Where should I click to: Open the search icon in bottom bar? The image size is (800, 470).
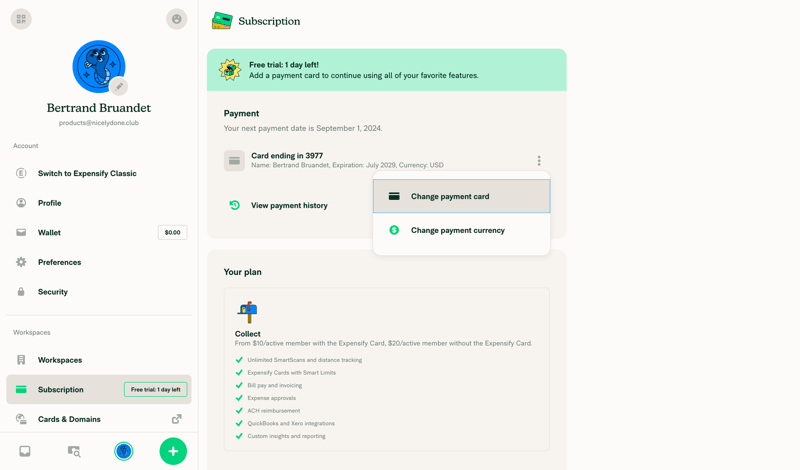(74, 452)
